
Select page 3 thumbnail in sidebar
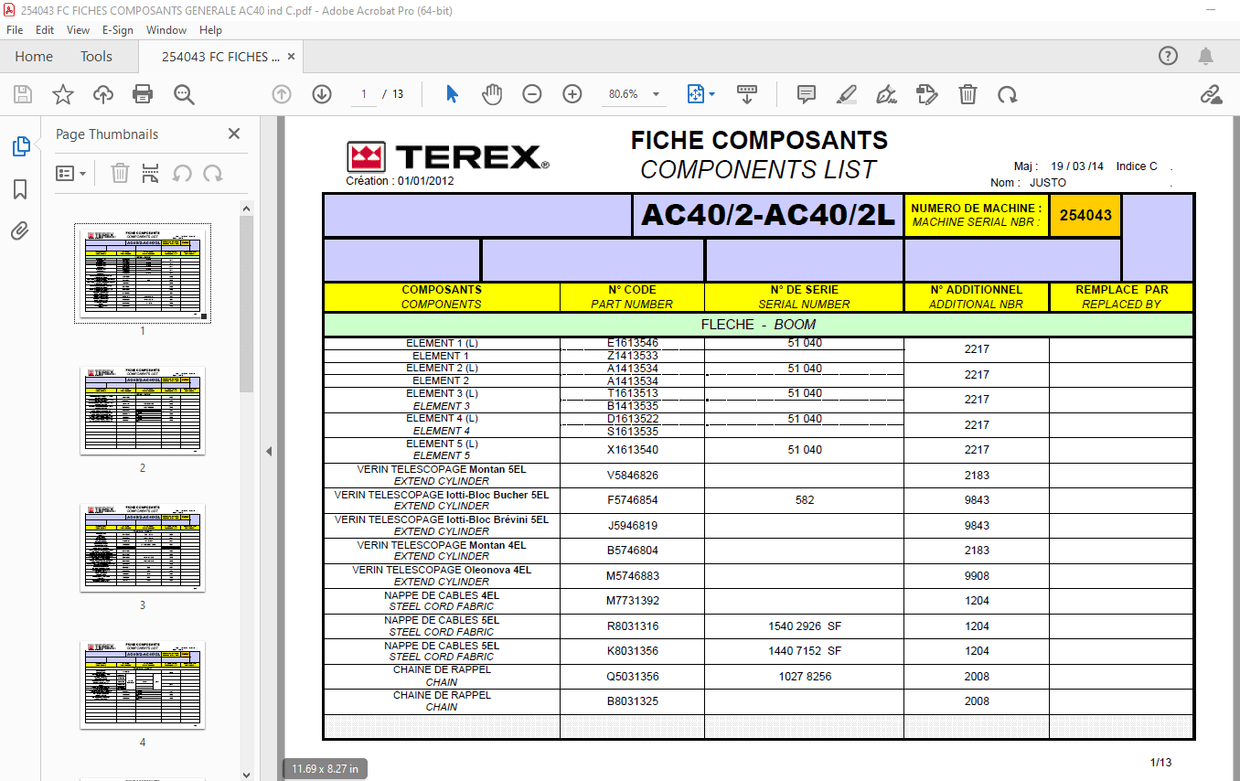pos(142,548)
